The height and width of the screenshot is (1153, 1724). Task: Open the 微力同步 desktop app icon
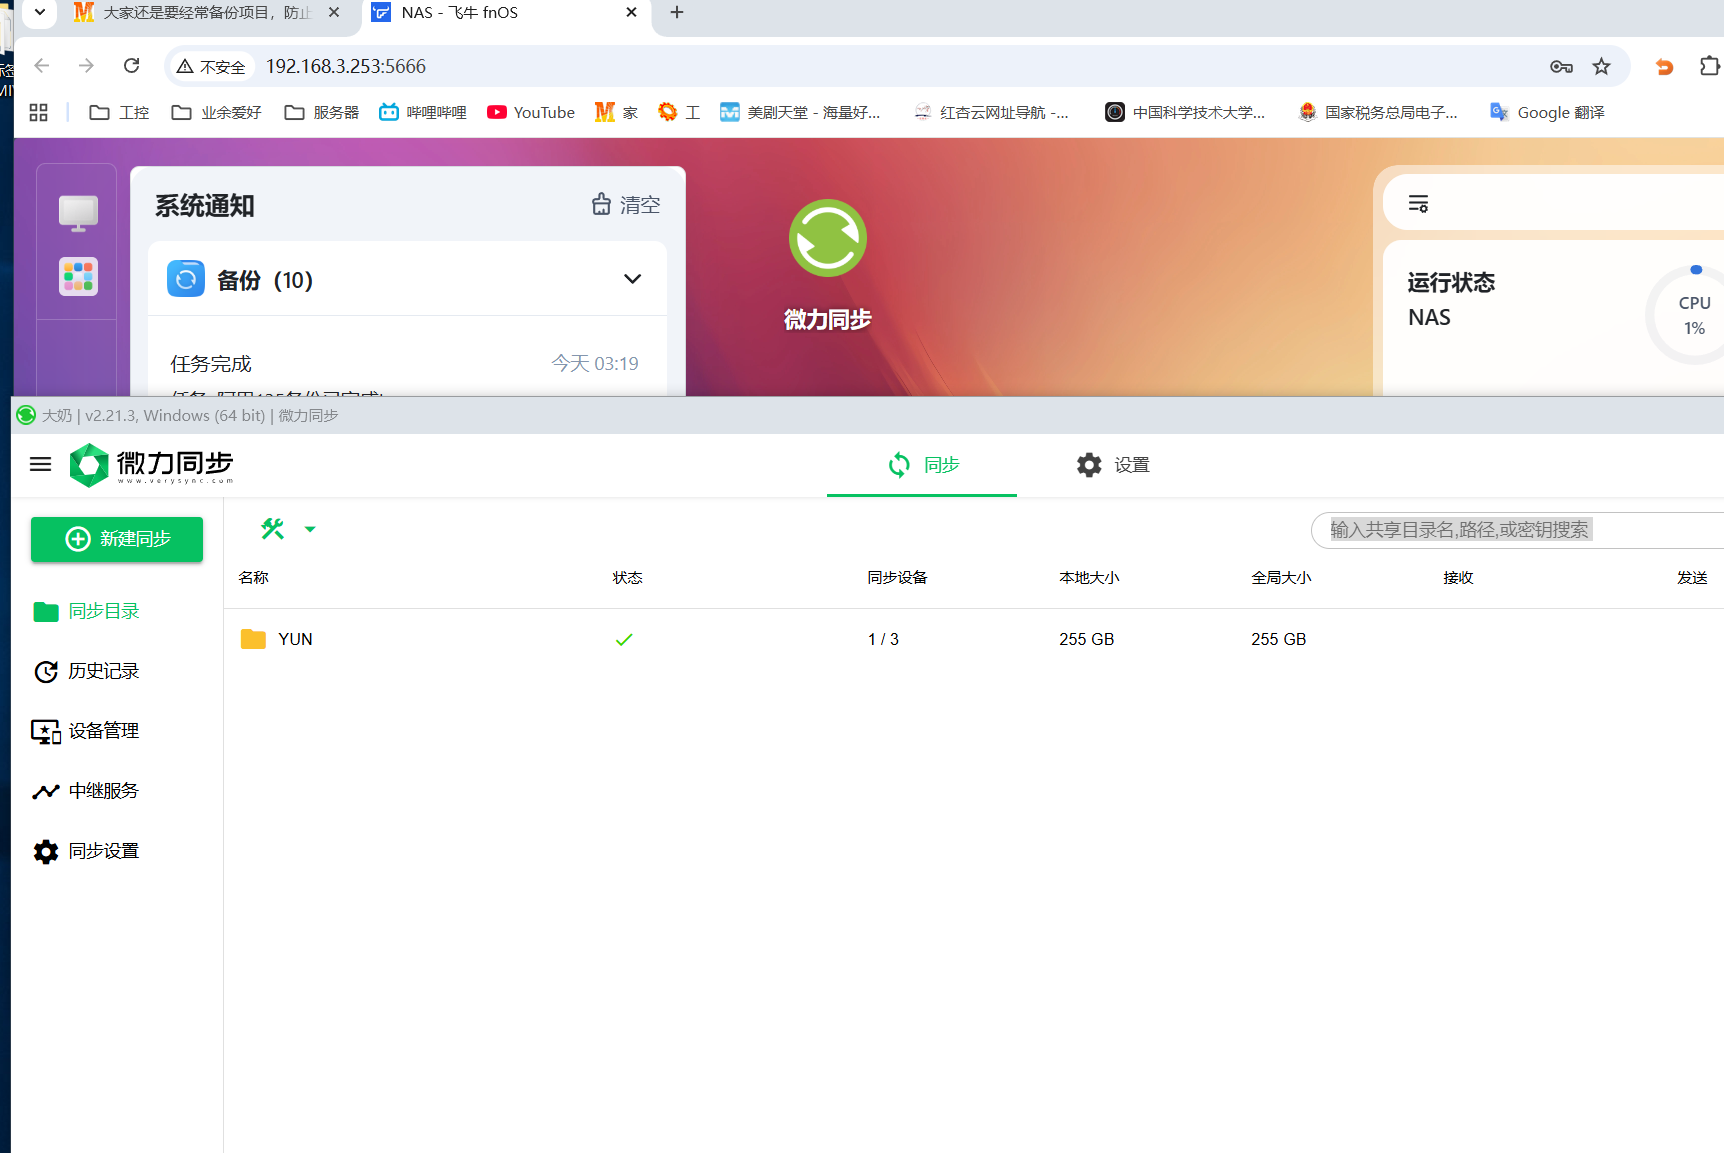(x=827, y=239)
